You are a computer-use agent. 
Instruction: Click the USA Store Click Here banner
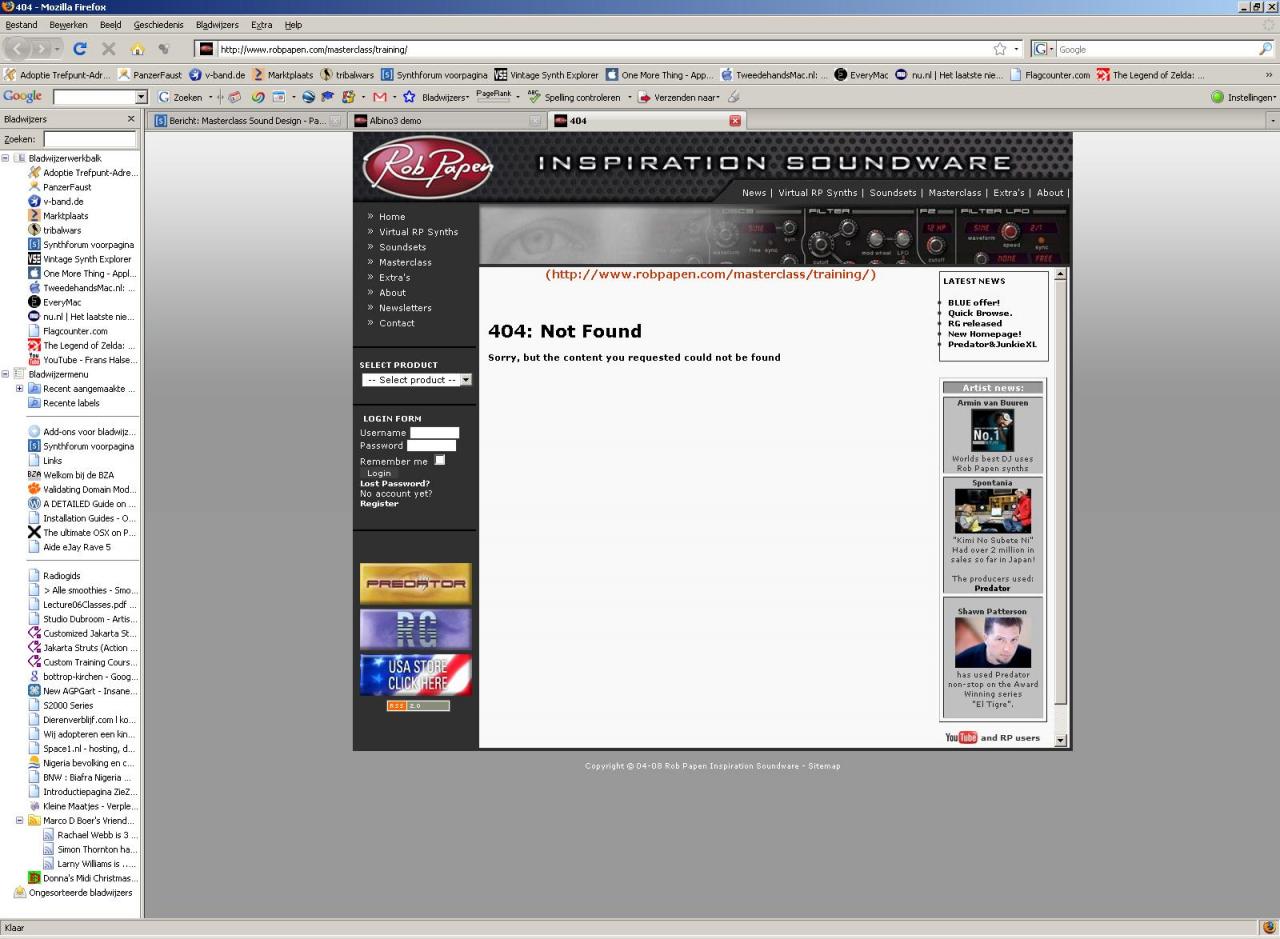click(416, 675)
